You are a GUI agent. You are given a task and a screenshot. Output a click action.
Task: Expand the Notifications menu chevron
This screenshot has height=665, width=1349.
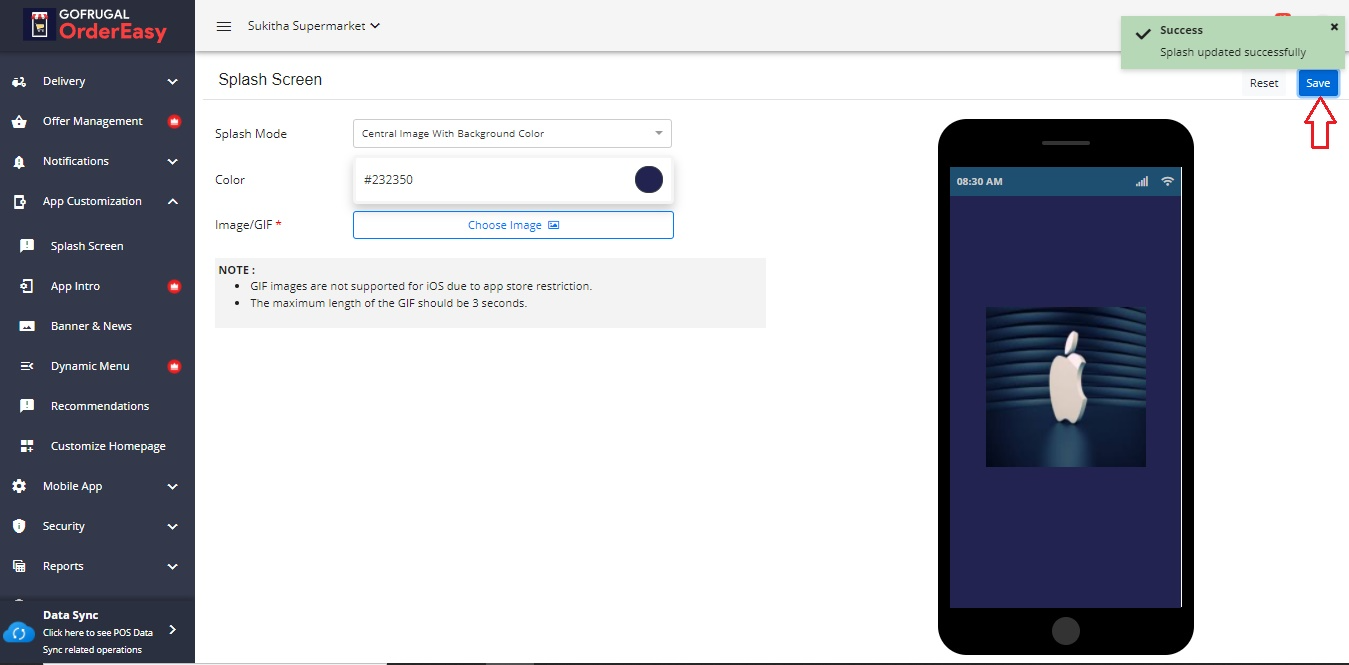pyautogui.click(x=173, y=161)
